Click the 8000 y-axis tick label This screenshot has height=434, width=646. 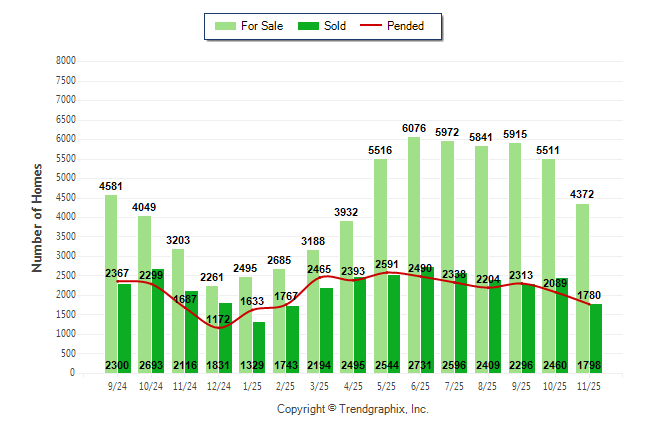pyautogui.click(x=65, y=61)
